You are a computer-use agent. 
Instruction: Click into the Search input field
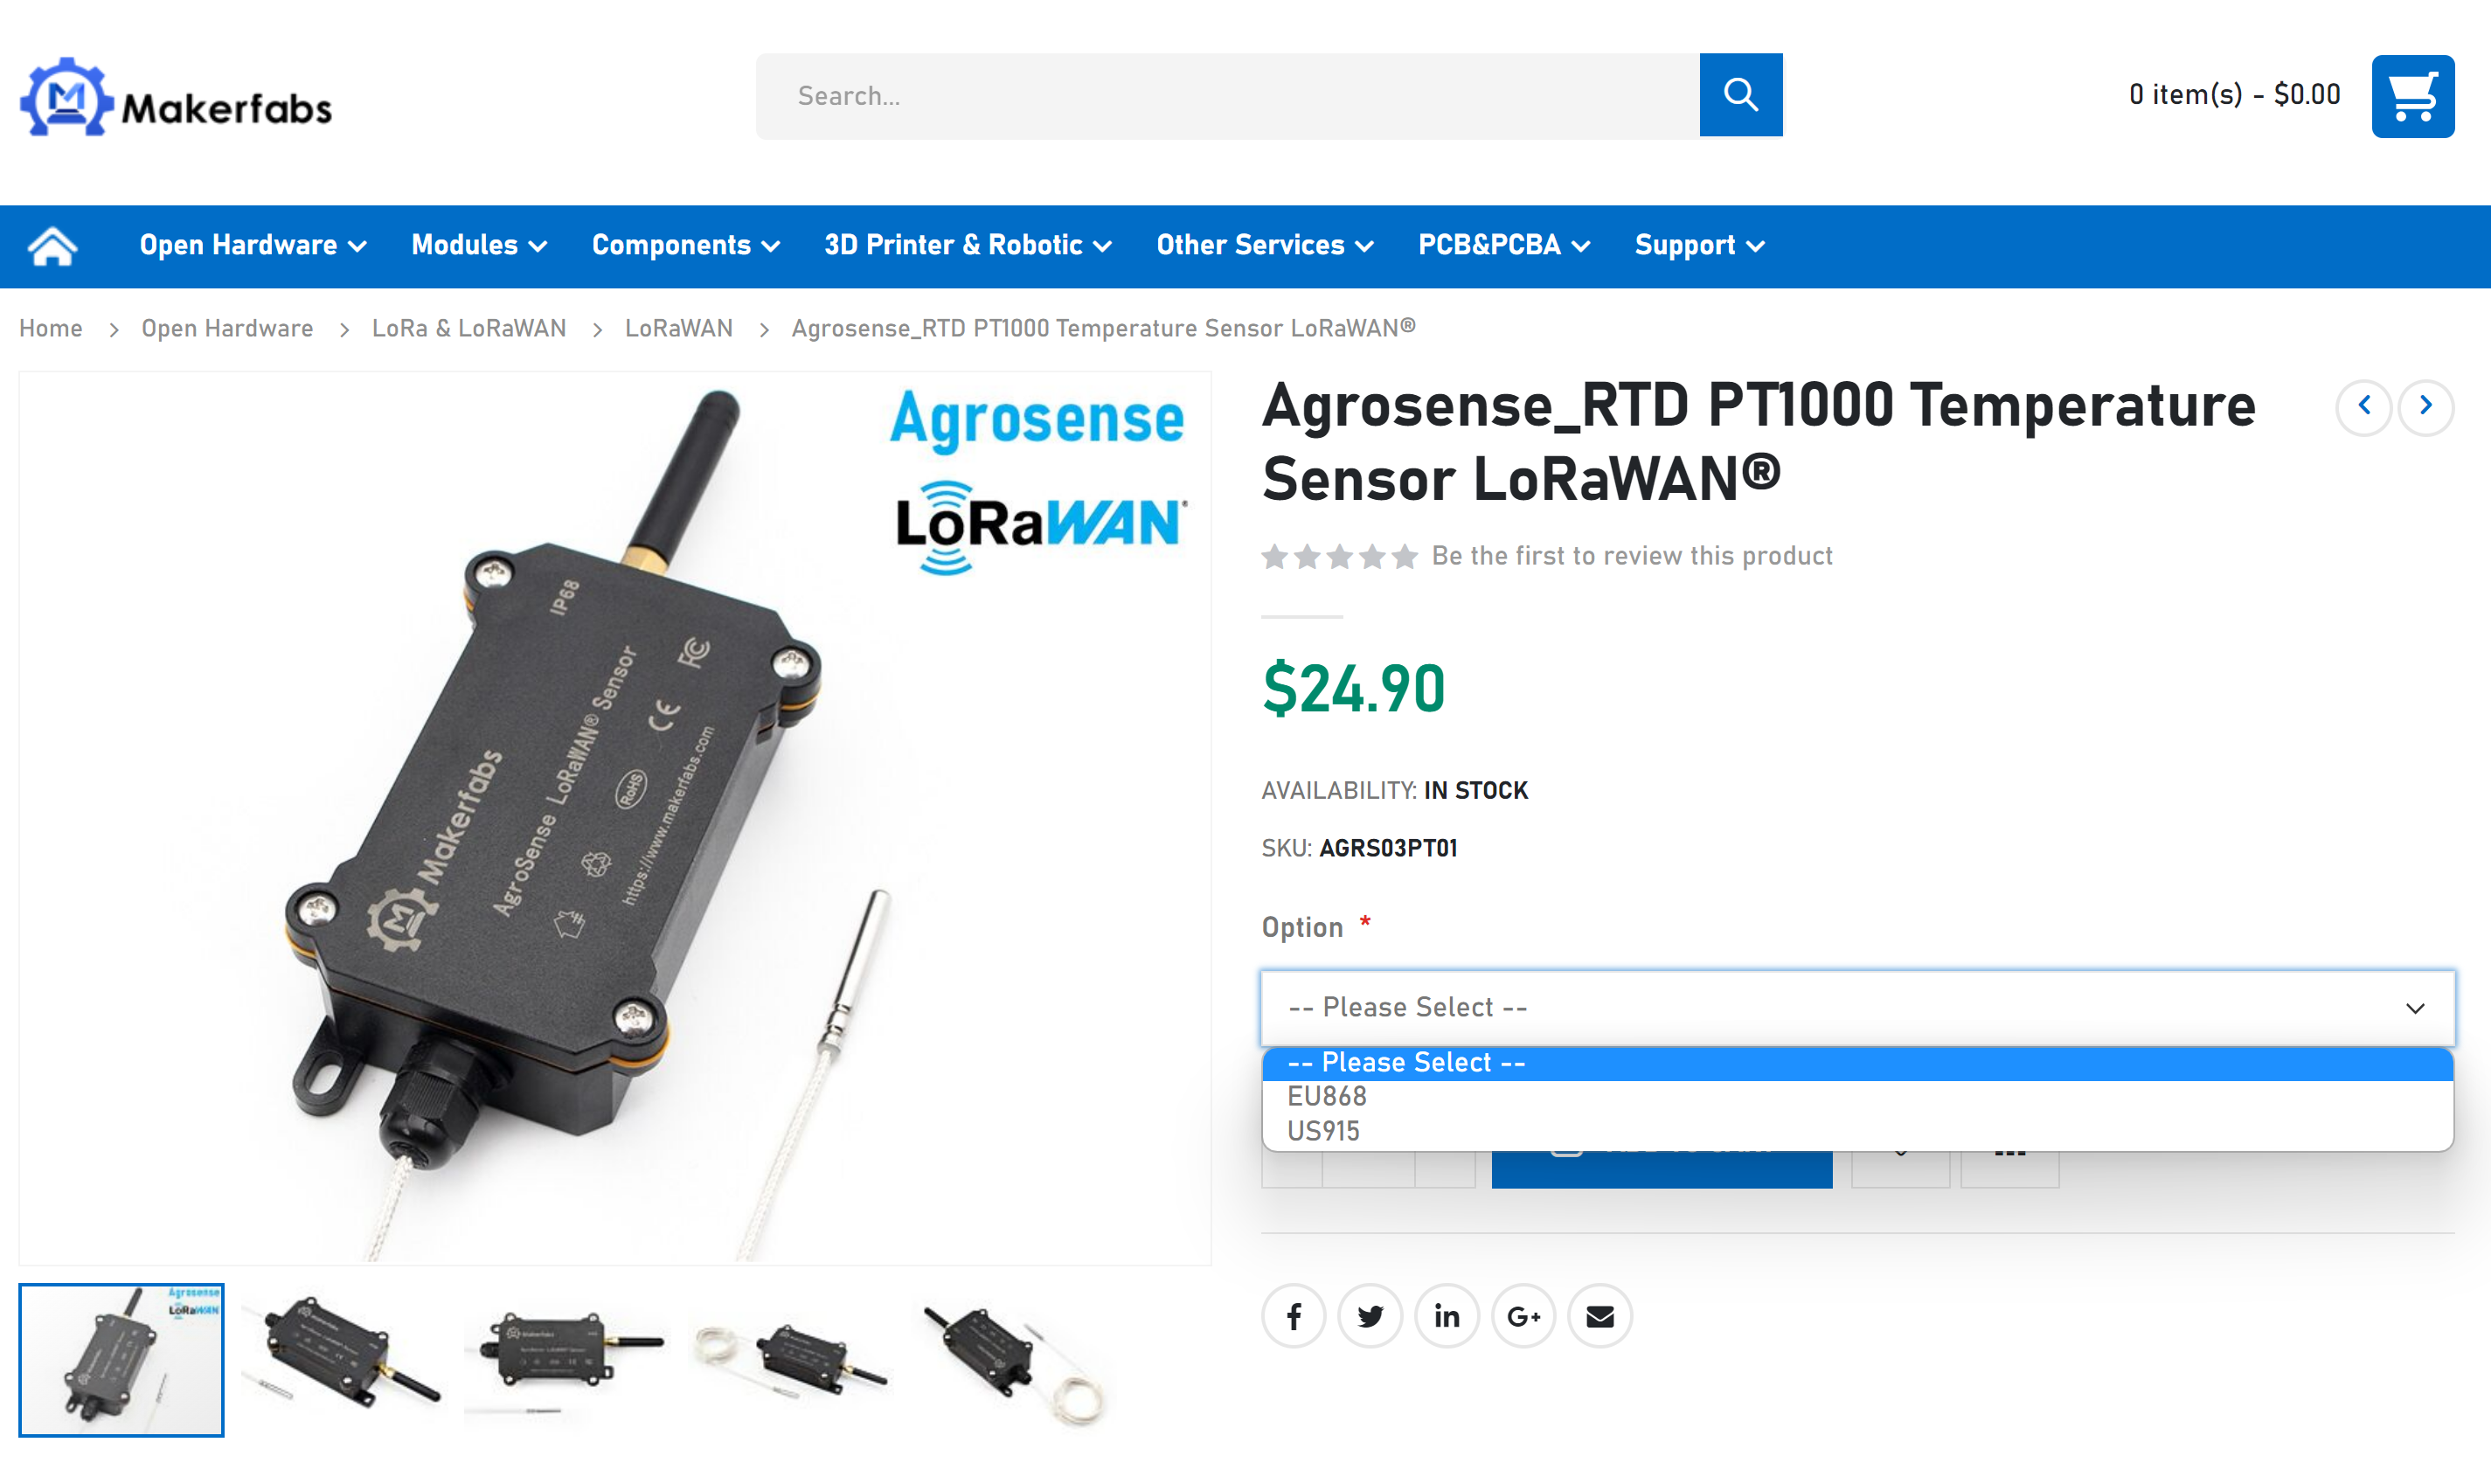1227,95
